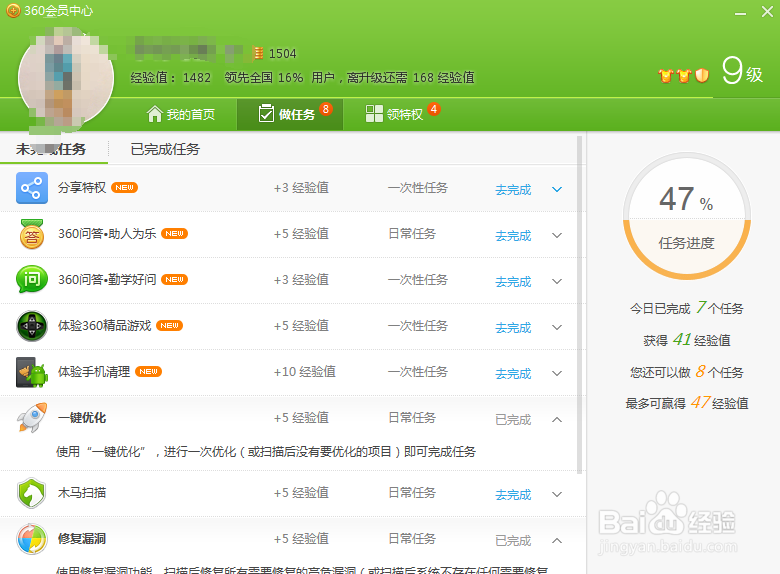Click the 360会员中心 logo icon in title bar
This screenshot has height=574, width=780.
[x=13, y=10]
